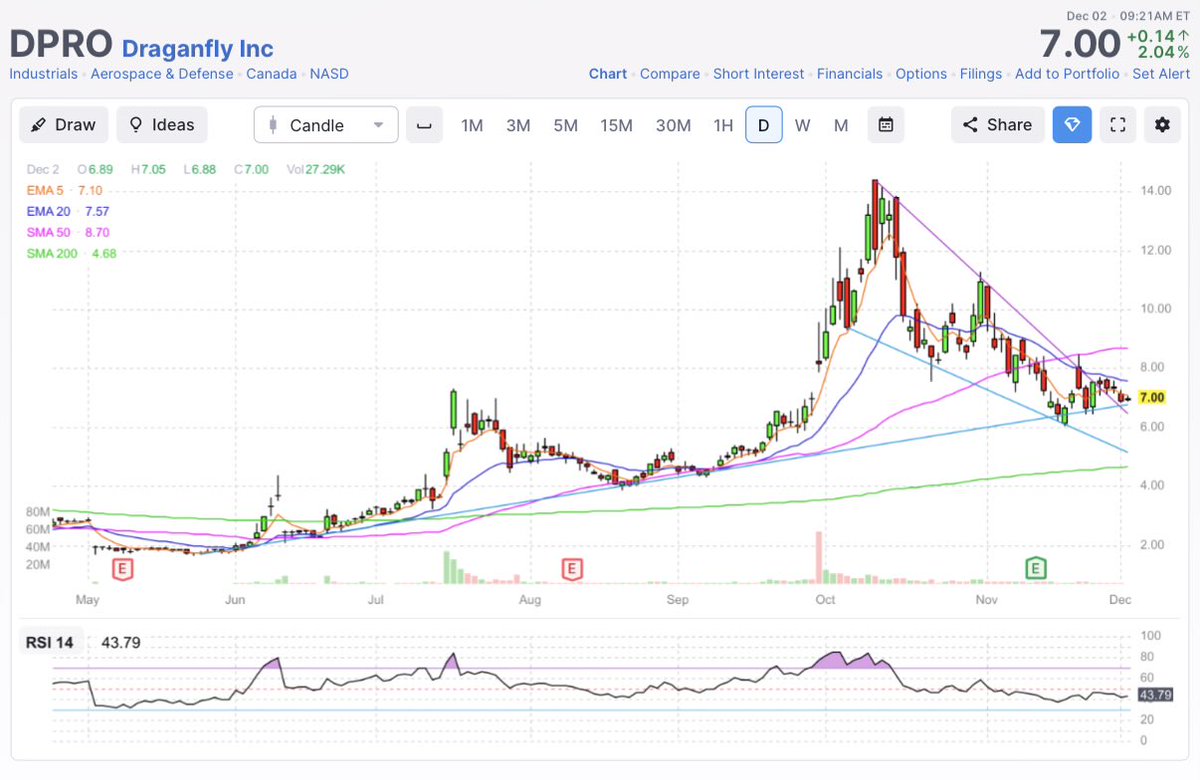The image size is (1200, 780).
Task: Click the Share button
Action: pyautogui.click(x=997, y=125)
